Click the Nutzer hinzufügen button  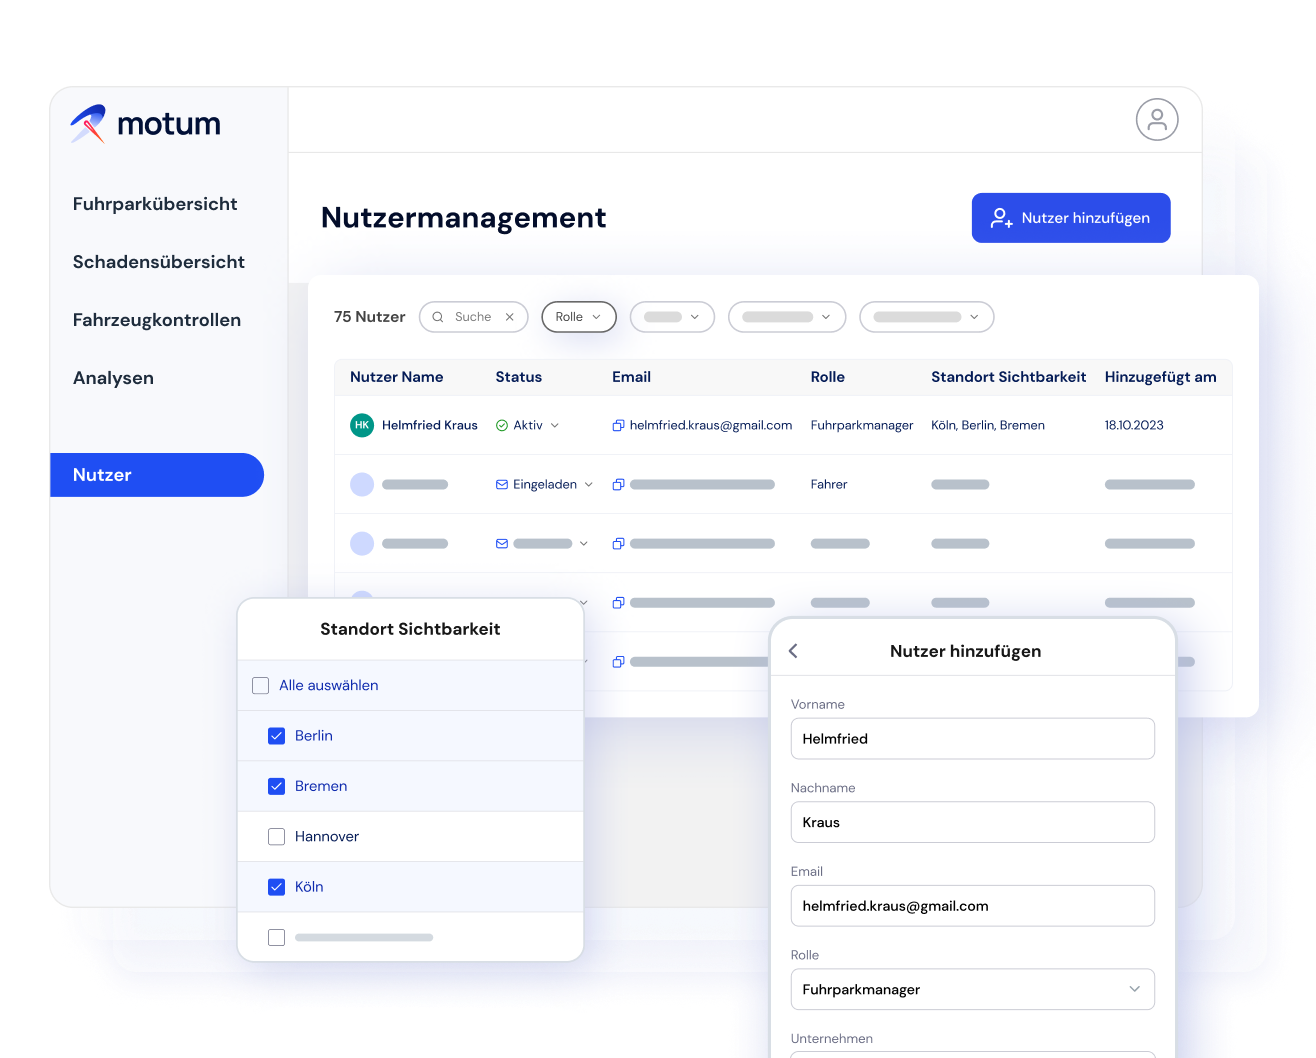point(1070,218)
